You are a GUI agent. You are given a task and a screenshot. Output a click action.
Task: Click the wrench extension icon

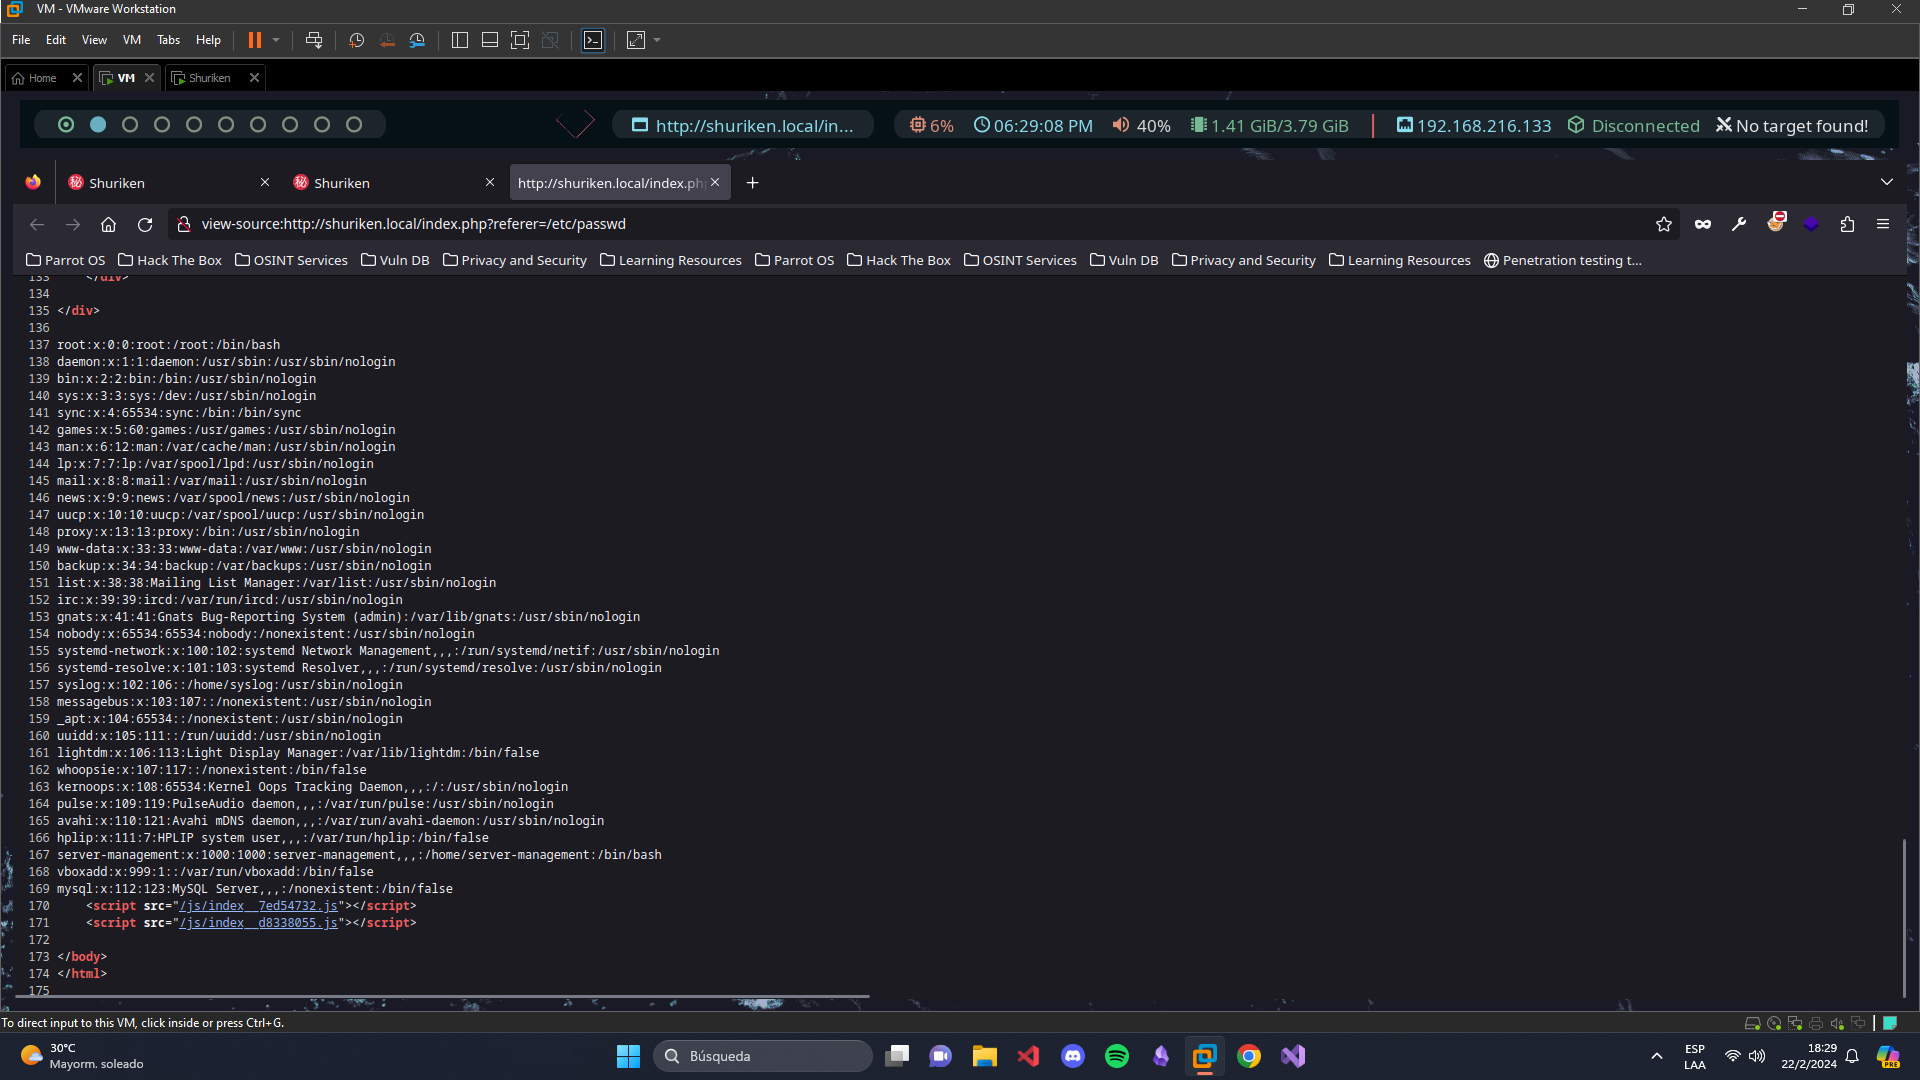pyautogui.click(x=1739, y=225)
